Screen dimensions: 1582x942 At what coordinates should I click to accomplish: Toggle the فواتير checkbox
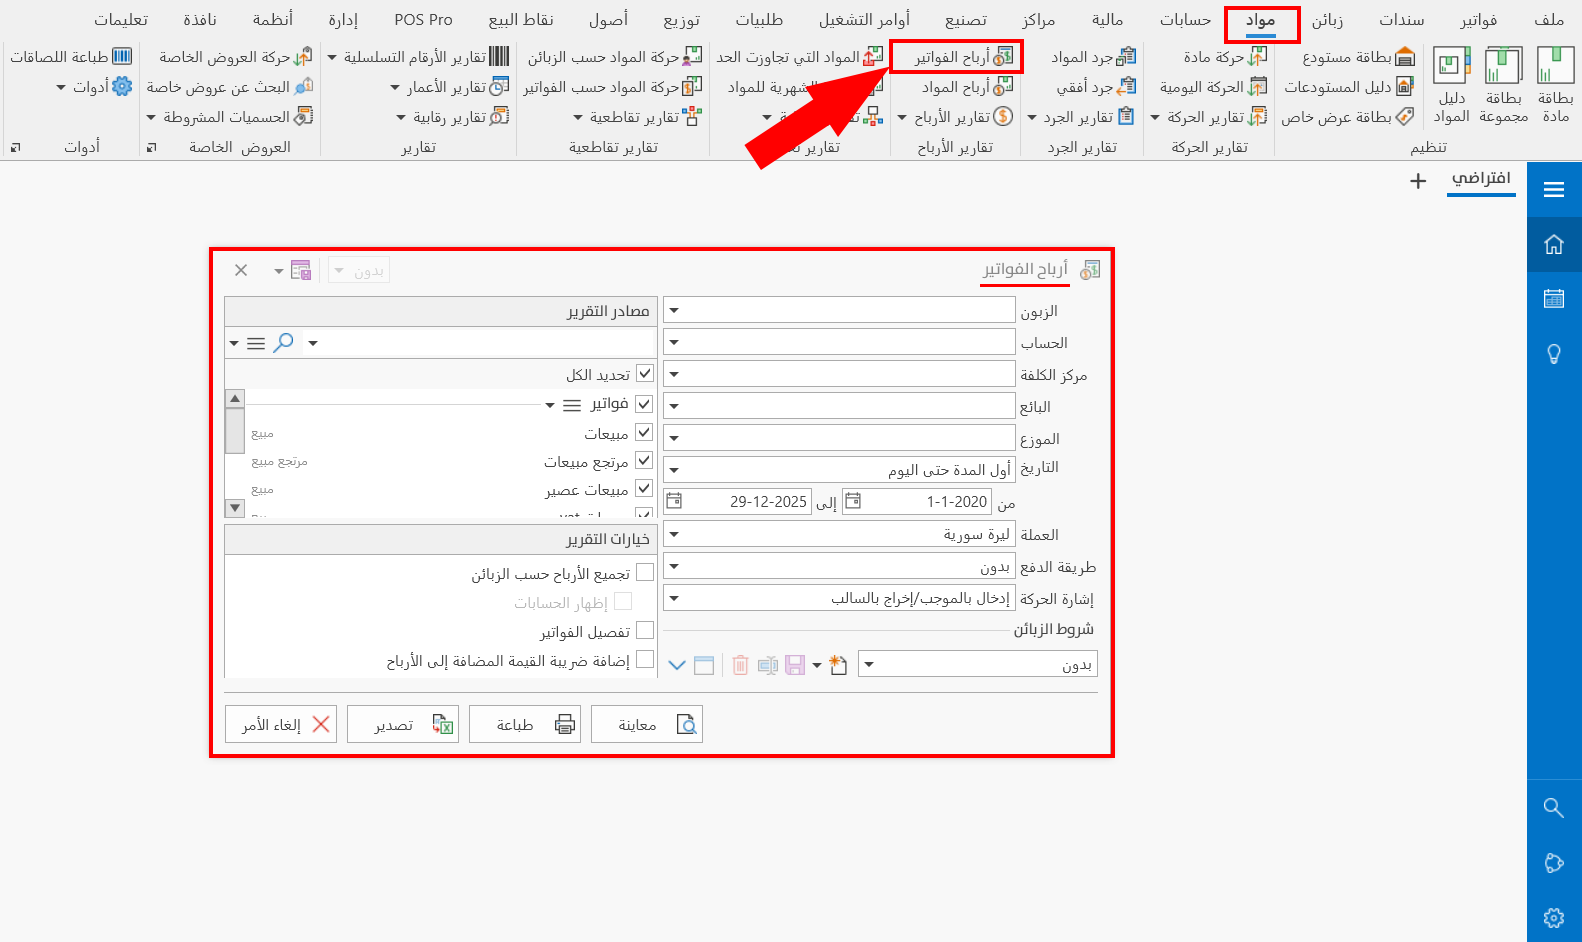tap(644, 404)
